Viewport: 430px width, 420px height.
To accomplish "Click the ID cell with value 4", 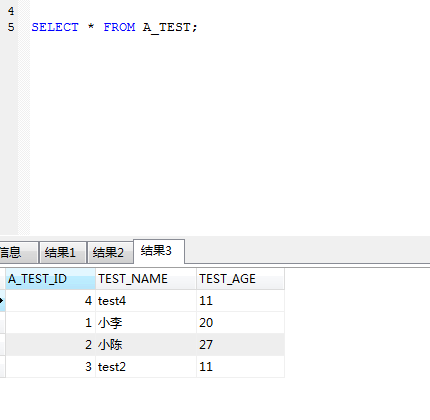I will coord(50,301).
